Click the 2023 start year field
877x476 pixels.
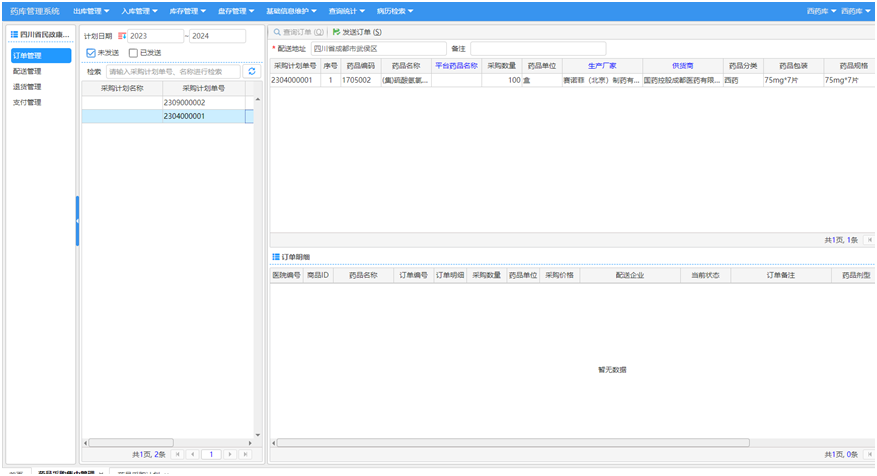coord(155,36)
